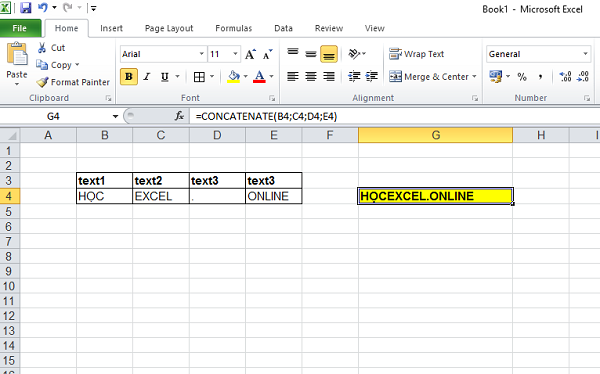Toggle Wrap Text
This screenshot has height=374, width=600.
coord(416,54)
